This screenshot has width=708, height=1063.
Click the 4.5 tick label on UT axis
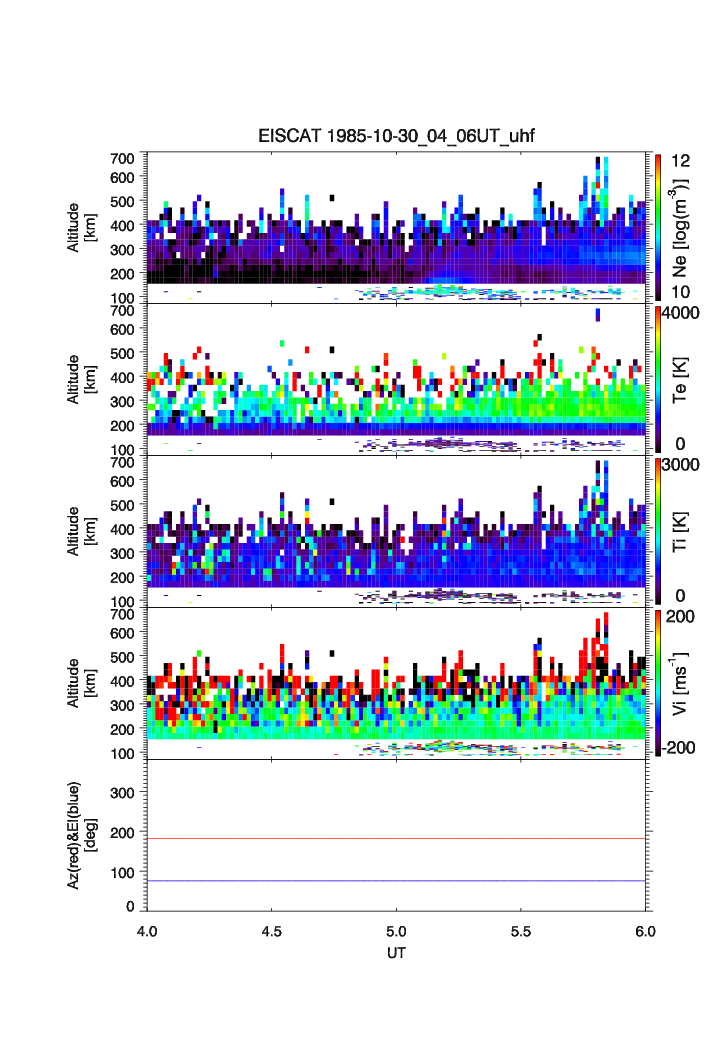pyautogui.click(x=271, y=930)
